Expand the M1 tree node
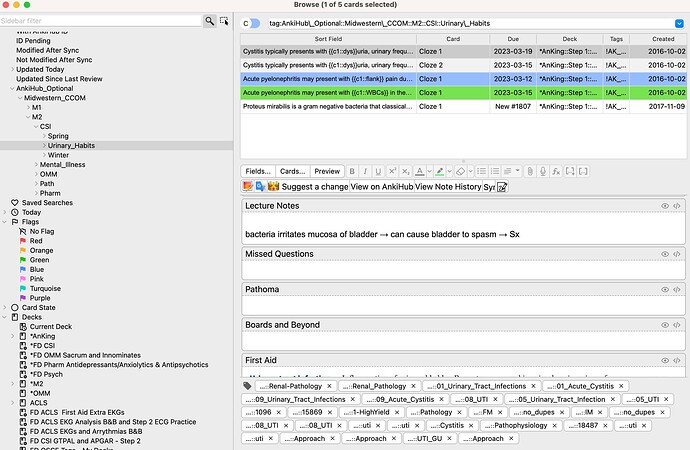 pos(28,107)
